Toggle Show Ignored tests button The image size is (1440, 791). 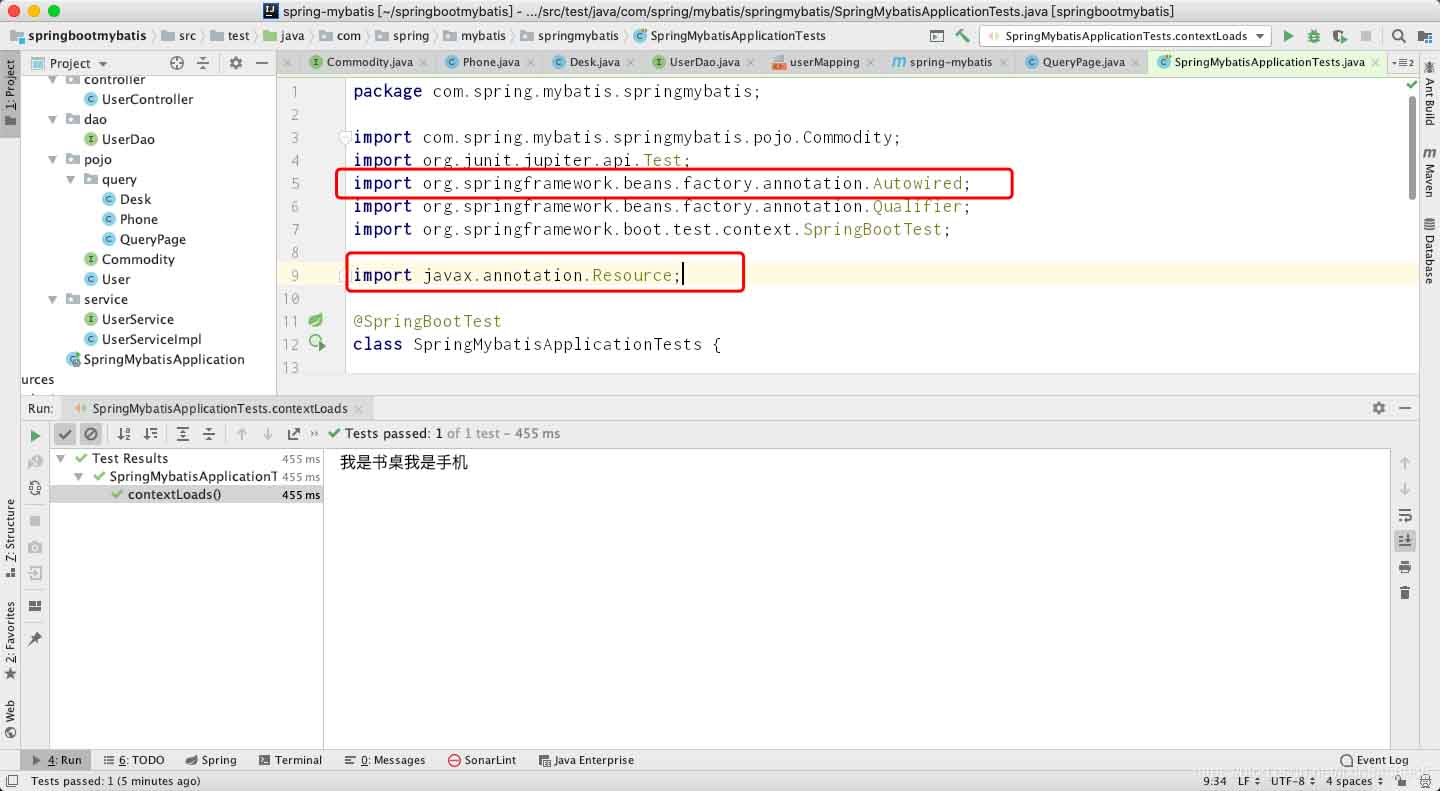click(x=91, y=434)
